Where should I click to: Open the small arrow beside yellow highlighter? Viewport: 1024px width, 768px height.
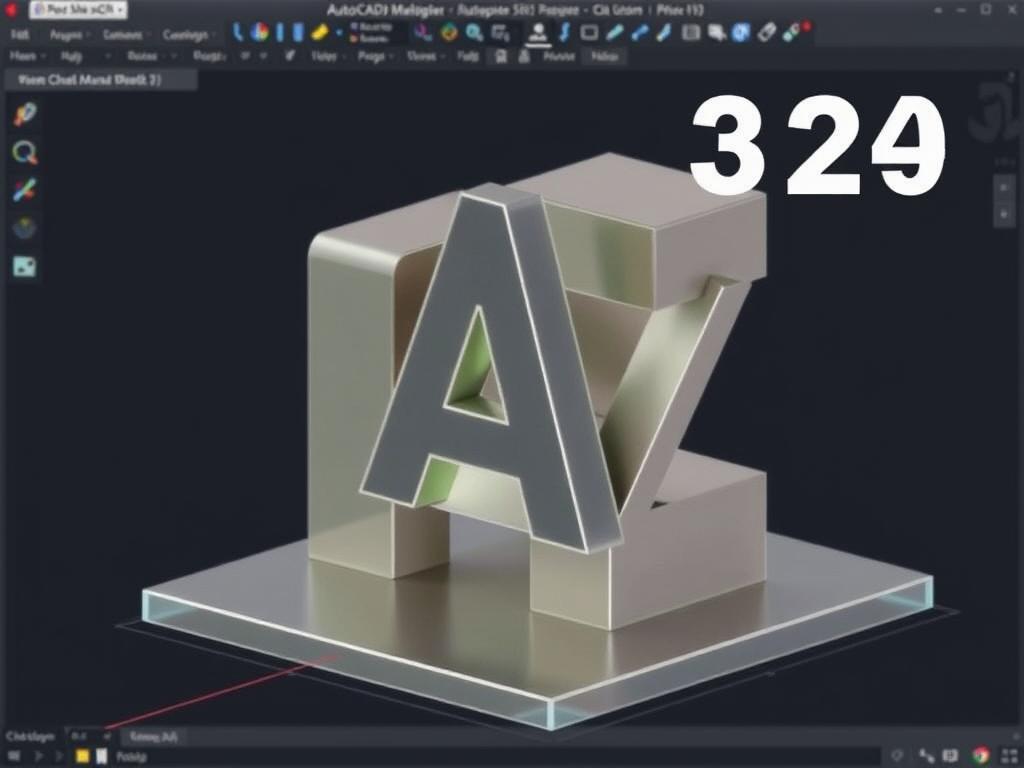338,32
